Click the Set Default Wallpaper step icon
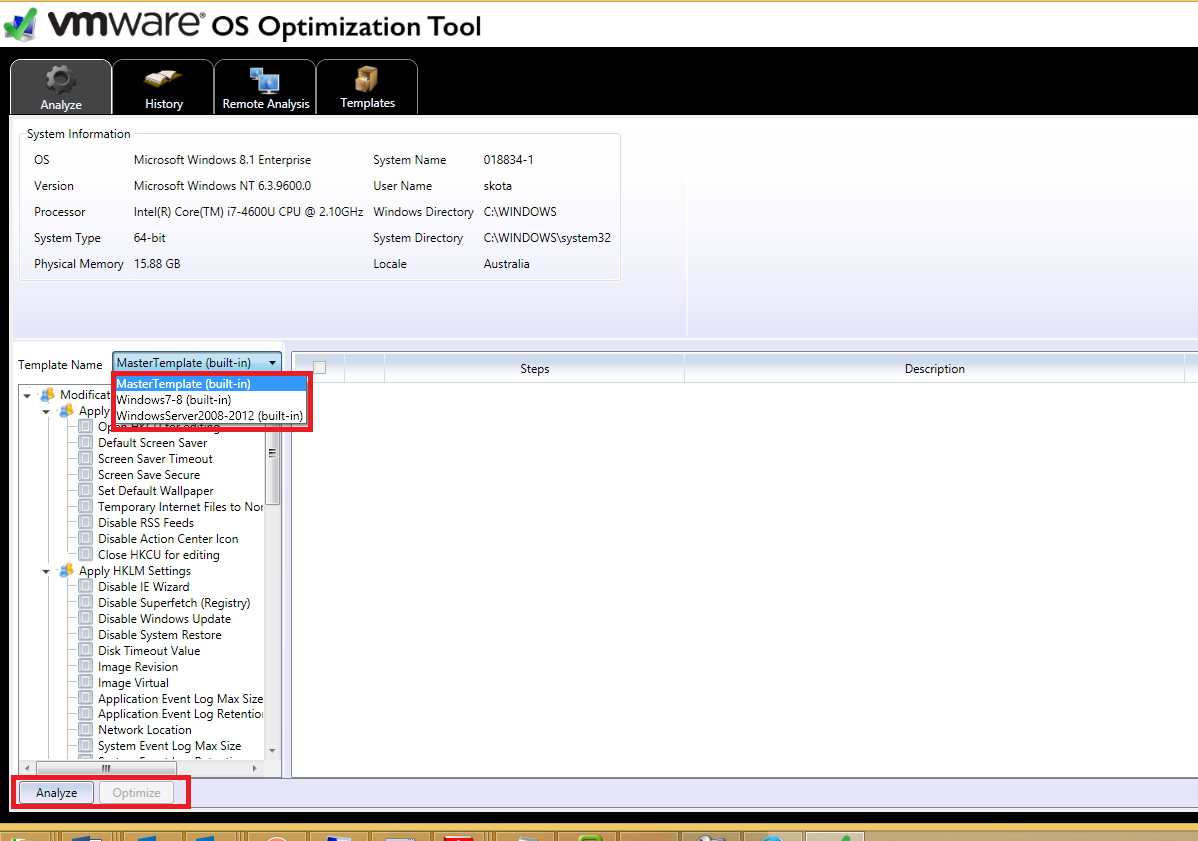This screenshot has height=841, width=1198. [86, 490]
